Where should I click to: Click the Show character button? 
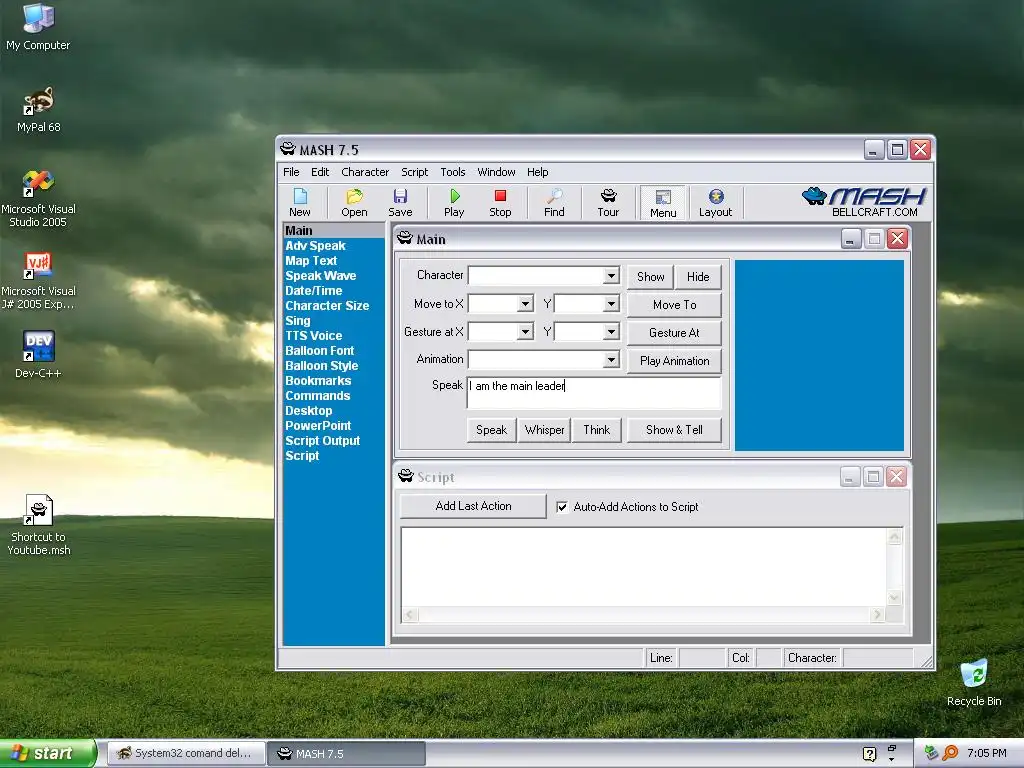click(650, 277)
